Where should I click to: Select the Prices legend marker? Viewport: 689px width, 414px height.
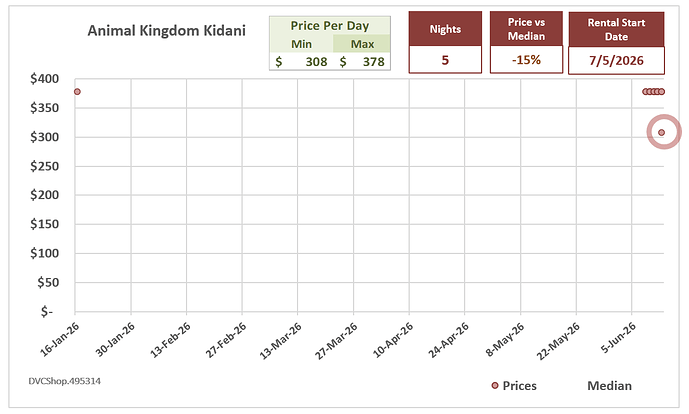coord(495,385)
